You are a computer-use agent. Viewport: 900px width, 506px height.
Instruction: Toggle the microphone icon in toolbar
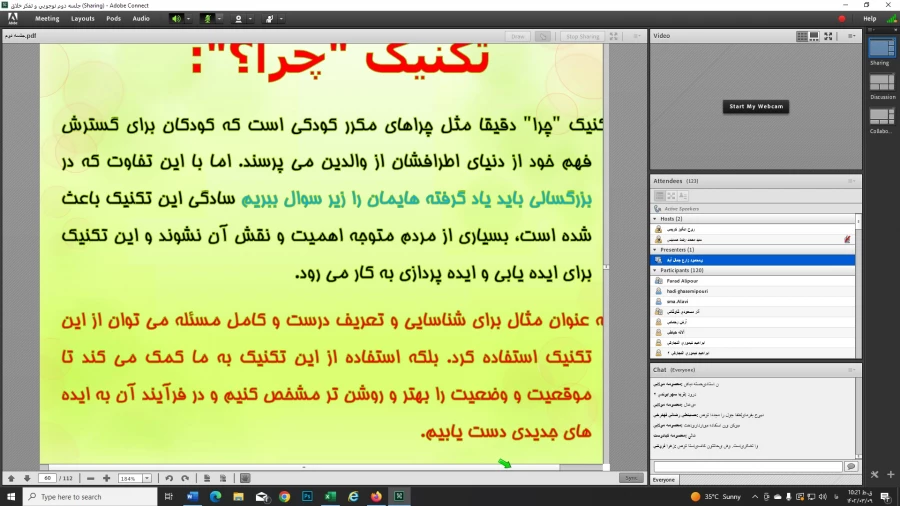207,18
